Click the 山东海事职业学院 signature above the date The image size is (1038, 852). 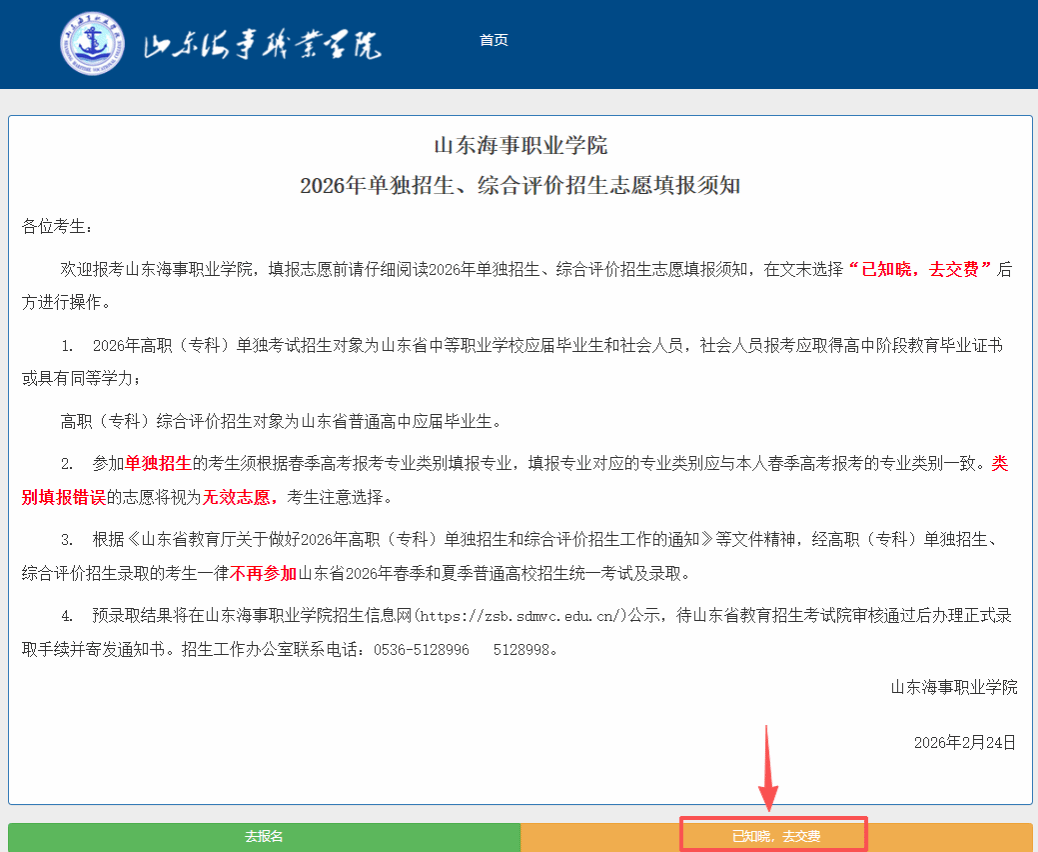(x=953, y=687)
